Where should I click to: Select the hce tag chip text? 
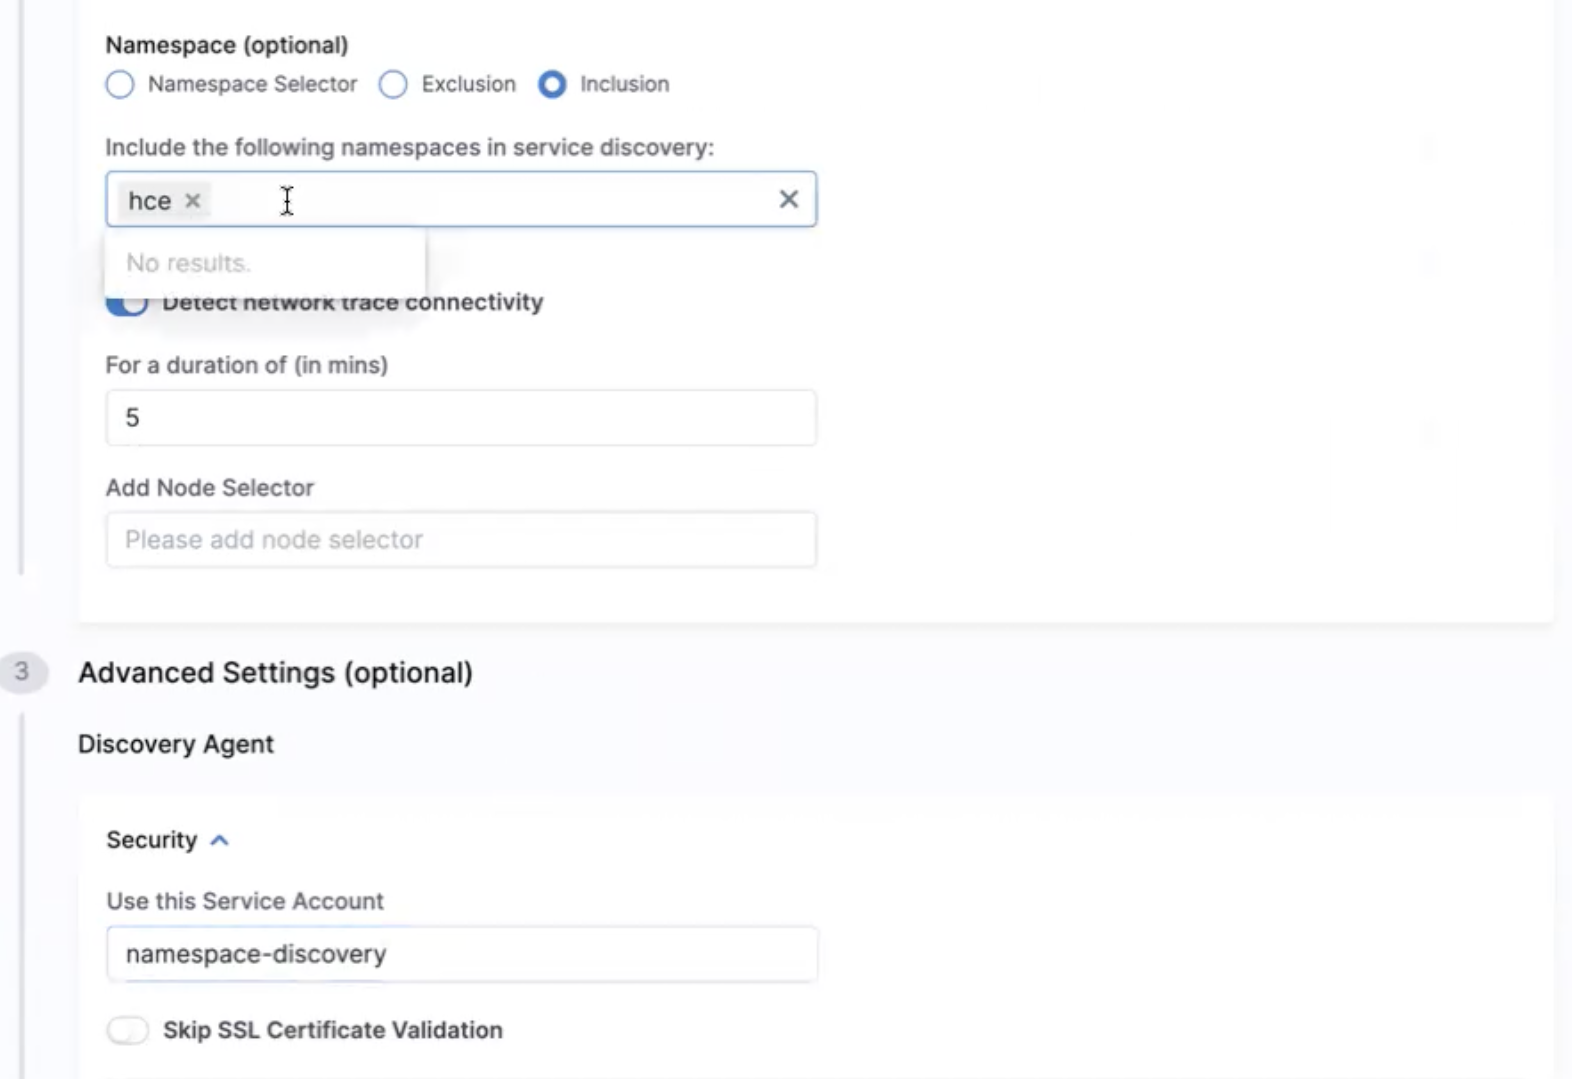pos(149,201)
